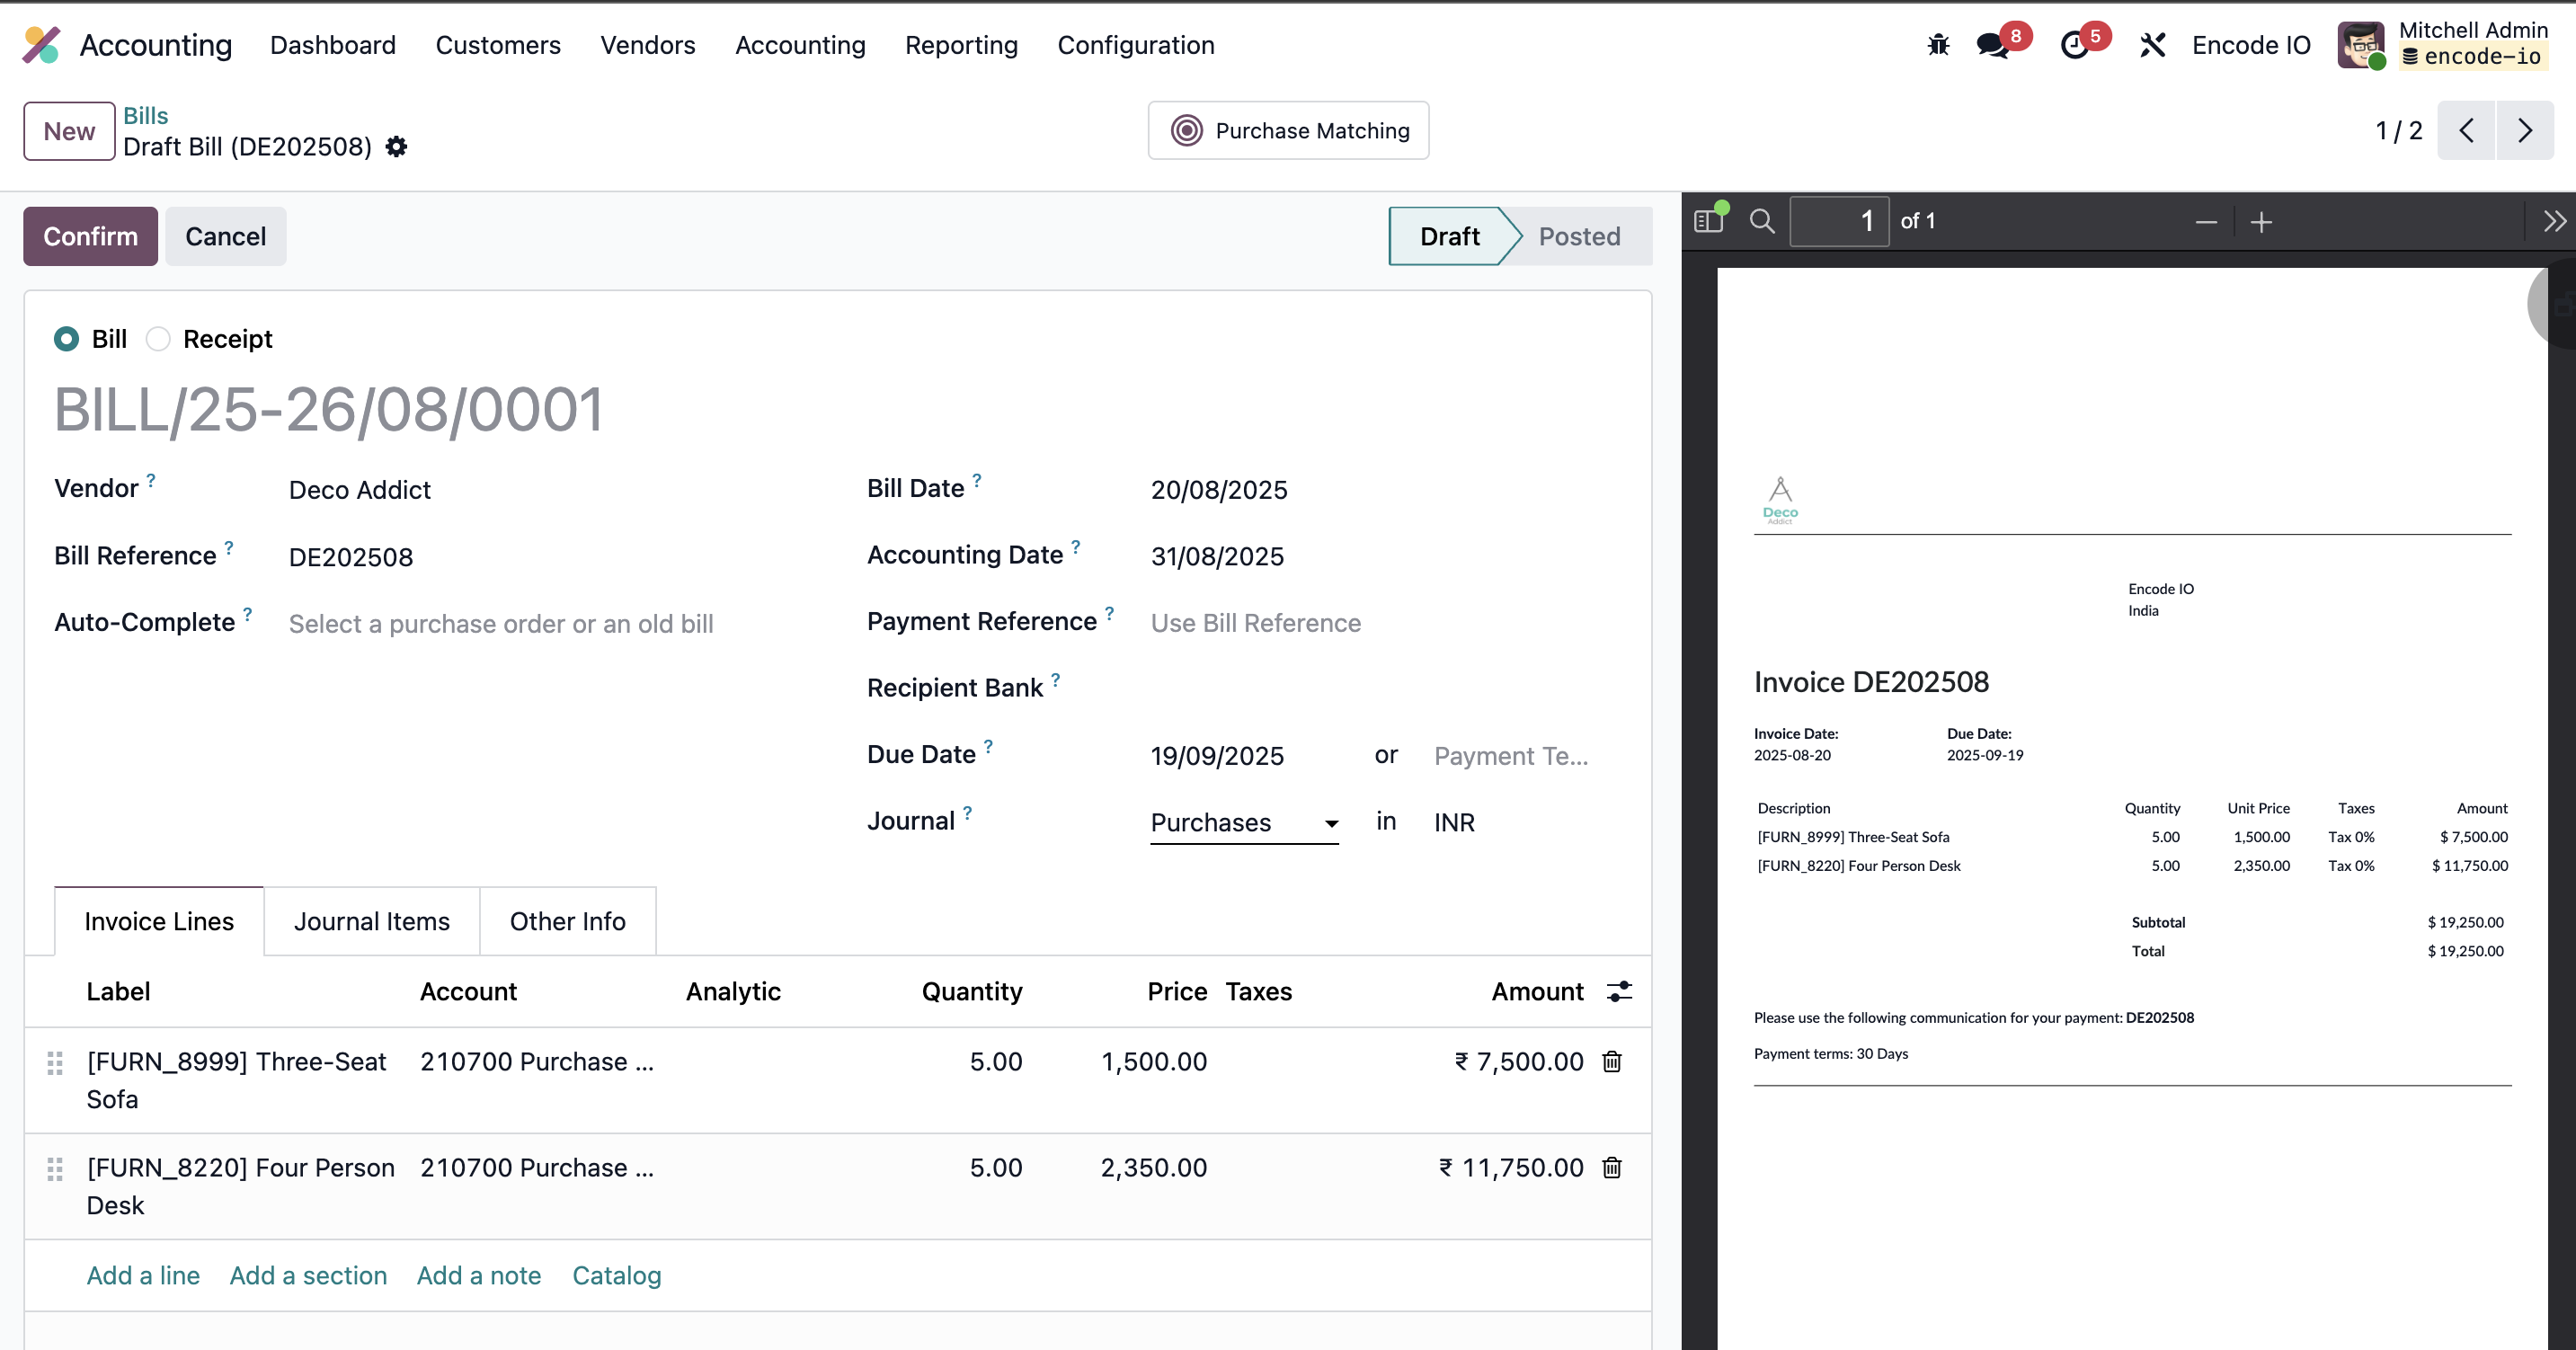Screen dimensions: 2576x1350
Task: Click the Add a line link
Action: coord(143,1276)
